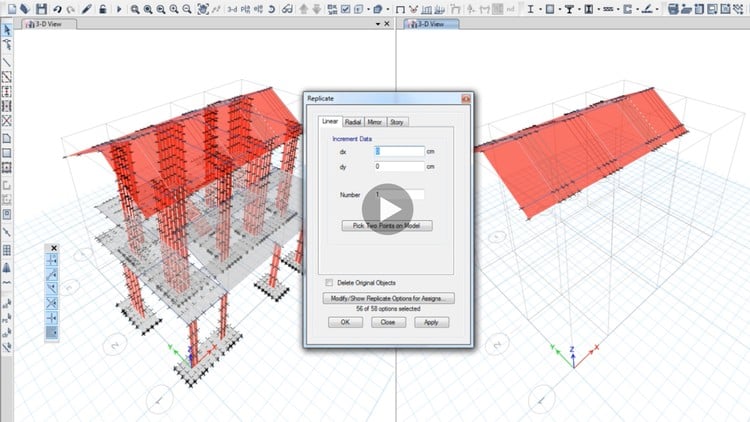
Task: Click Apply in Replicate dialog
Action: click(x=431, y=322)
